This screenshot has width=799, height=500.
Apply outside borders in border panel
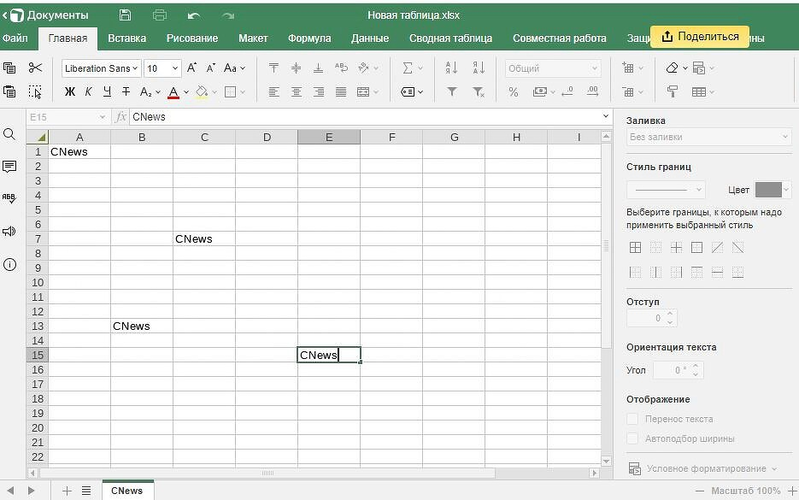click(x=697, y=248)
